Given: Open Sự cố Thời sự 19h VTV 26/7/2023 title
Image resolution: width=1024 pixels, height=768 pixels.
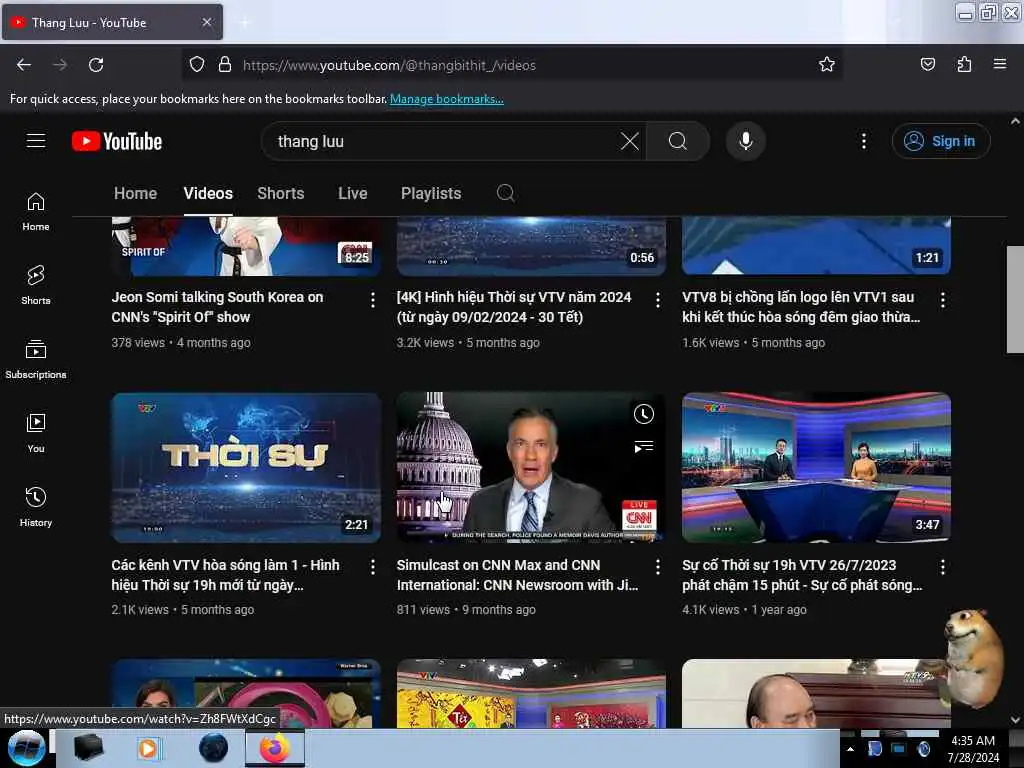Looking at the screenshot, I should click(802, 575).
